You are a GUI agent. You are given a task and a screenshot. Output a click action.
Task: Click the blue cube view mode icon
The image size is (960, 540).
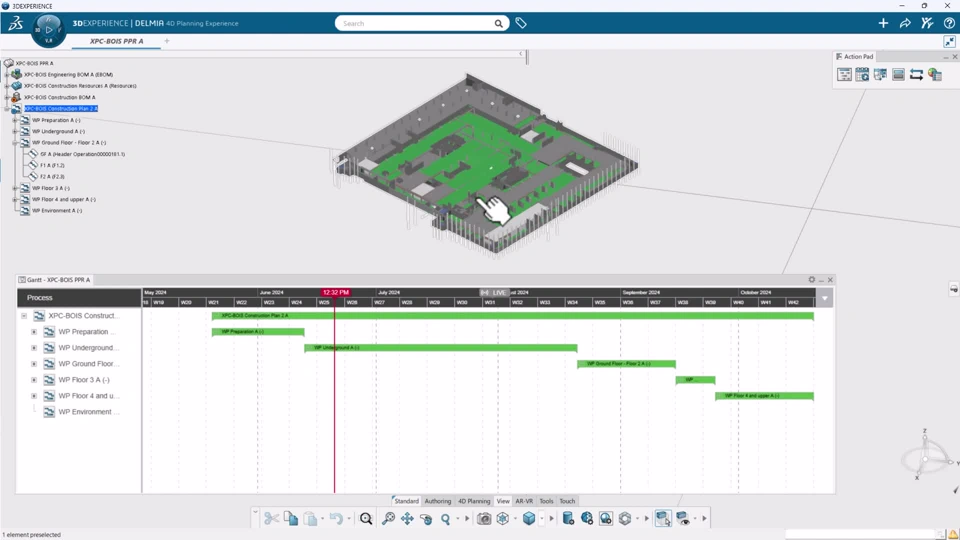point(529,519)
